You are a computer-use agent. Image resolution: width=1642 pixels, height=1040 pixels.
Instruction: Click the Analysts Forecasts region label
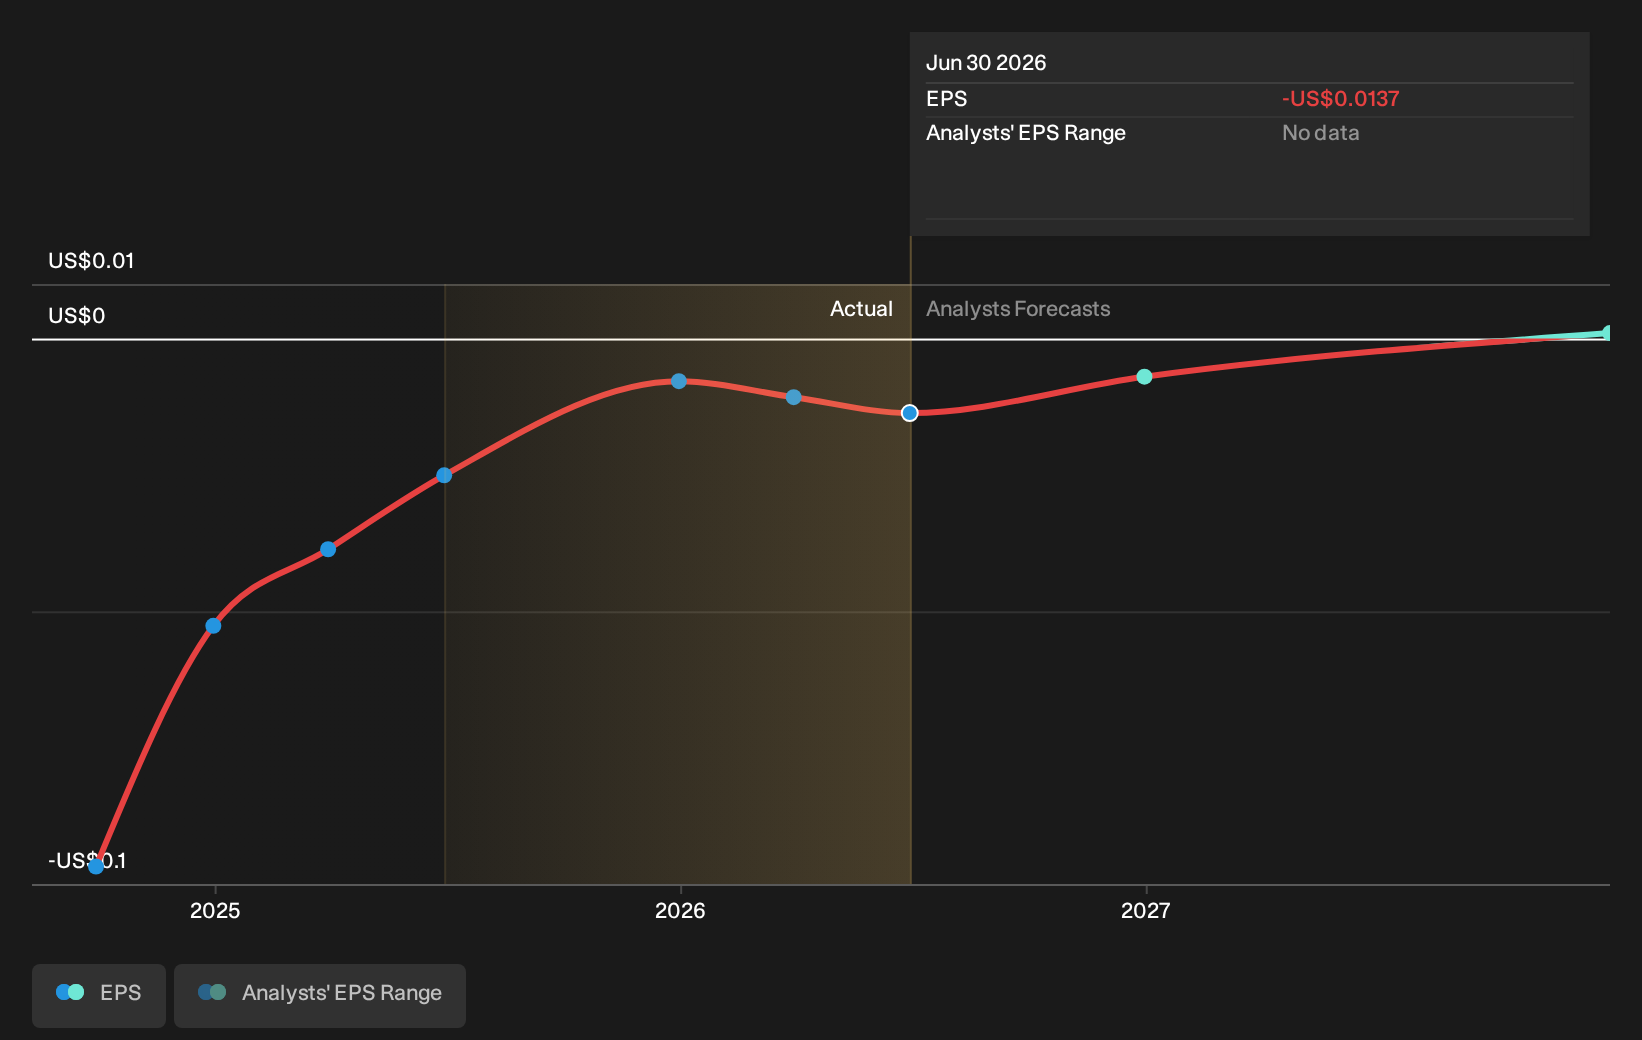pos(1018,309)
